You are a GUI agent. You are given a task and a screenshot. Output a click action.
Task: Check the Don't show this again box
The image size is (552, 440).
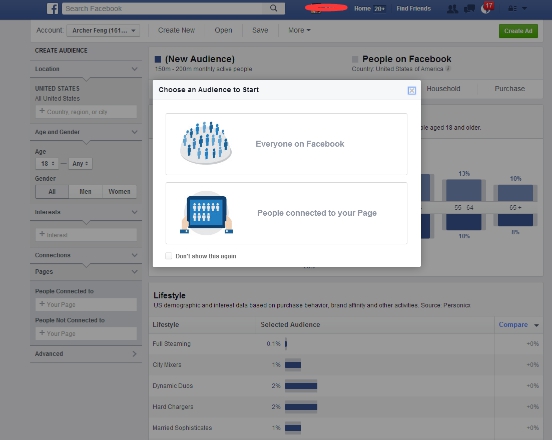point(169,256)
